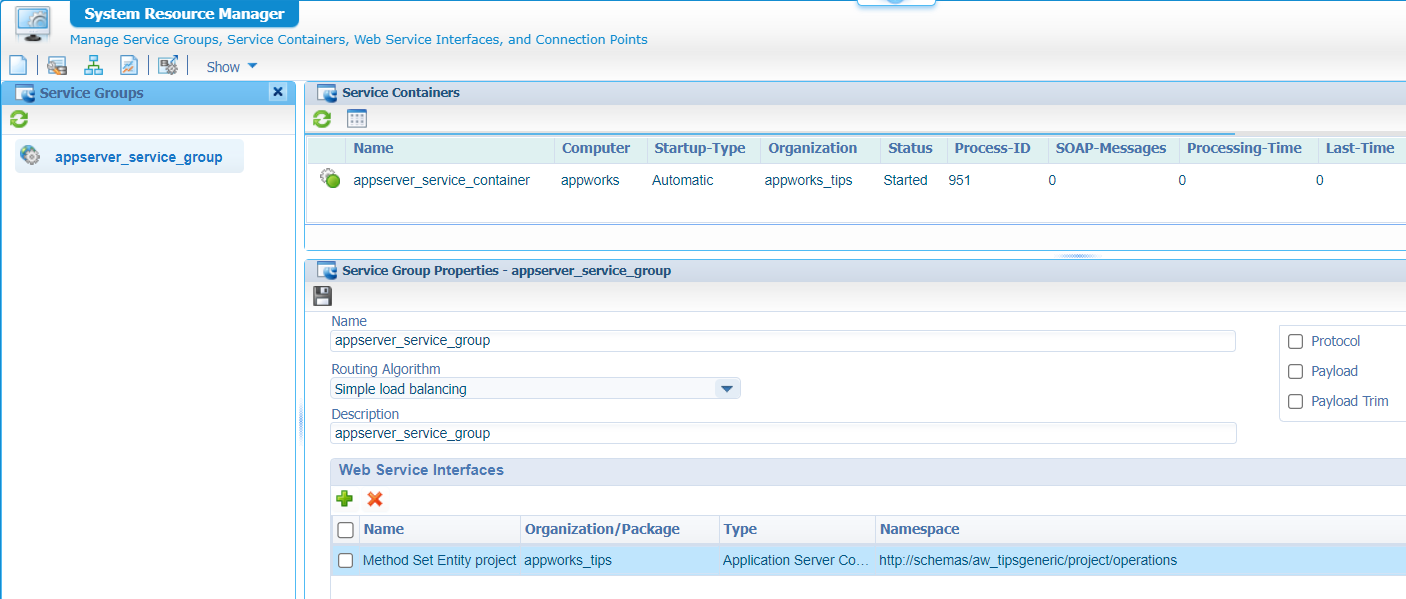Image resolution: width=1406 pixels, height=599 pixels.
Task: Select appserver_service_group in Service Groups
Action: point(138,157)
